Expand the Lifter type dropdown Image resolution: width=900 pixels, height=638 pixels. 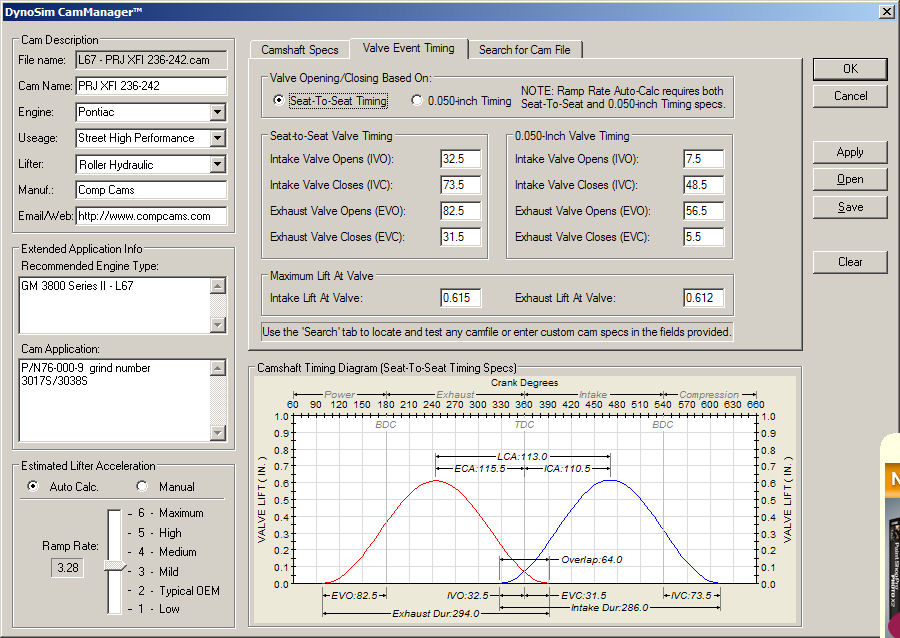pyautogui.click(x=218, y=165)
